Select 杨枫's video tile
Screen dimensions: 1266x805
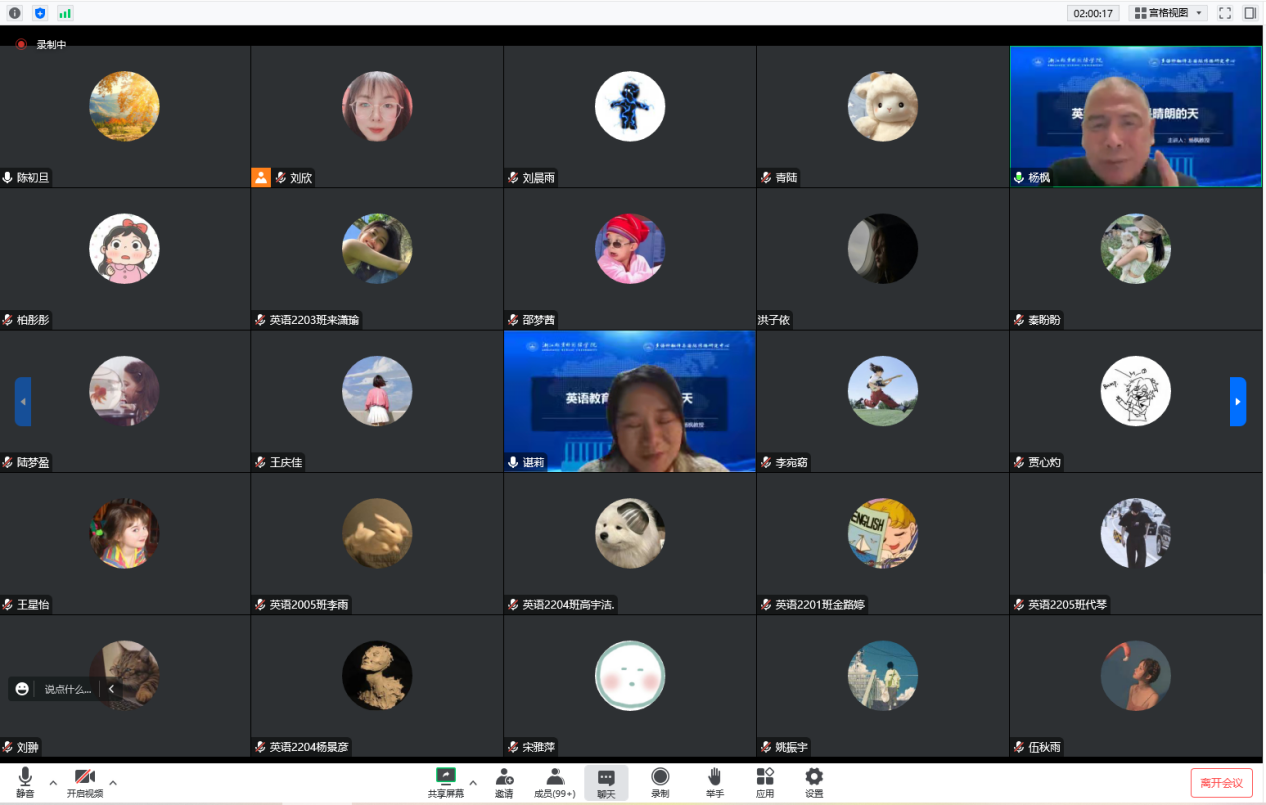pos(1135,116)
